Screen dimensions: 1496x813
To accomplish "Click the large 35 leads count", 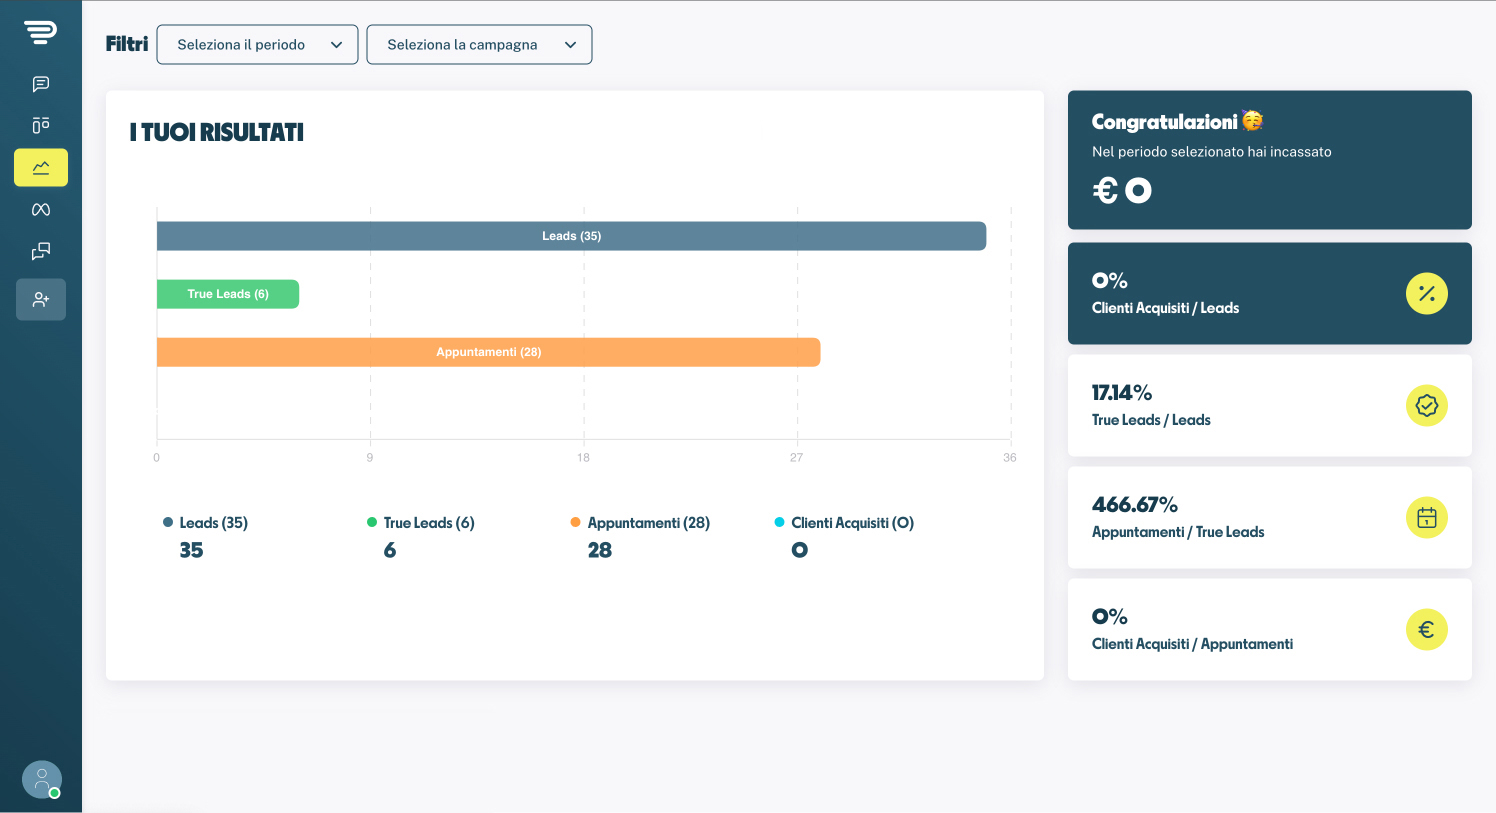I will tap(191, 550).
